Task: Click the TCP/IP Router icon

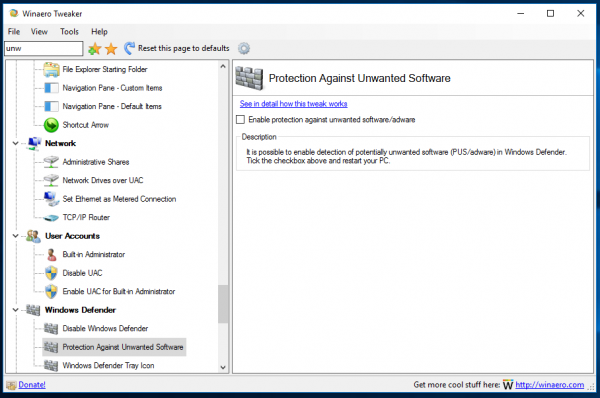Action: tap(51, 218)
